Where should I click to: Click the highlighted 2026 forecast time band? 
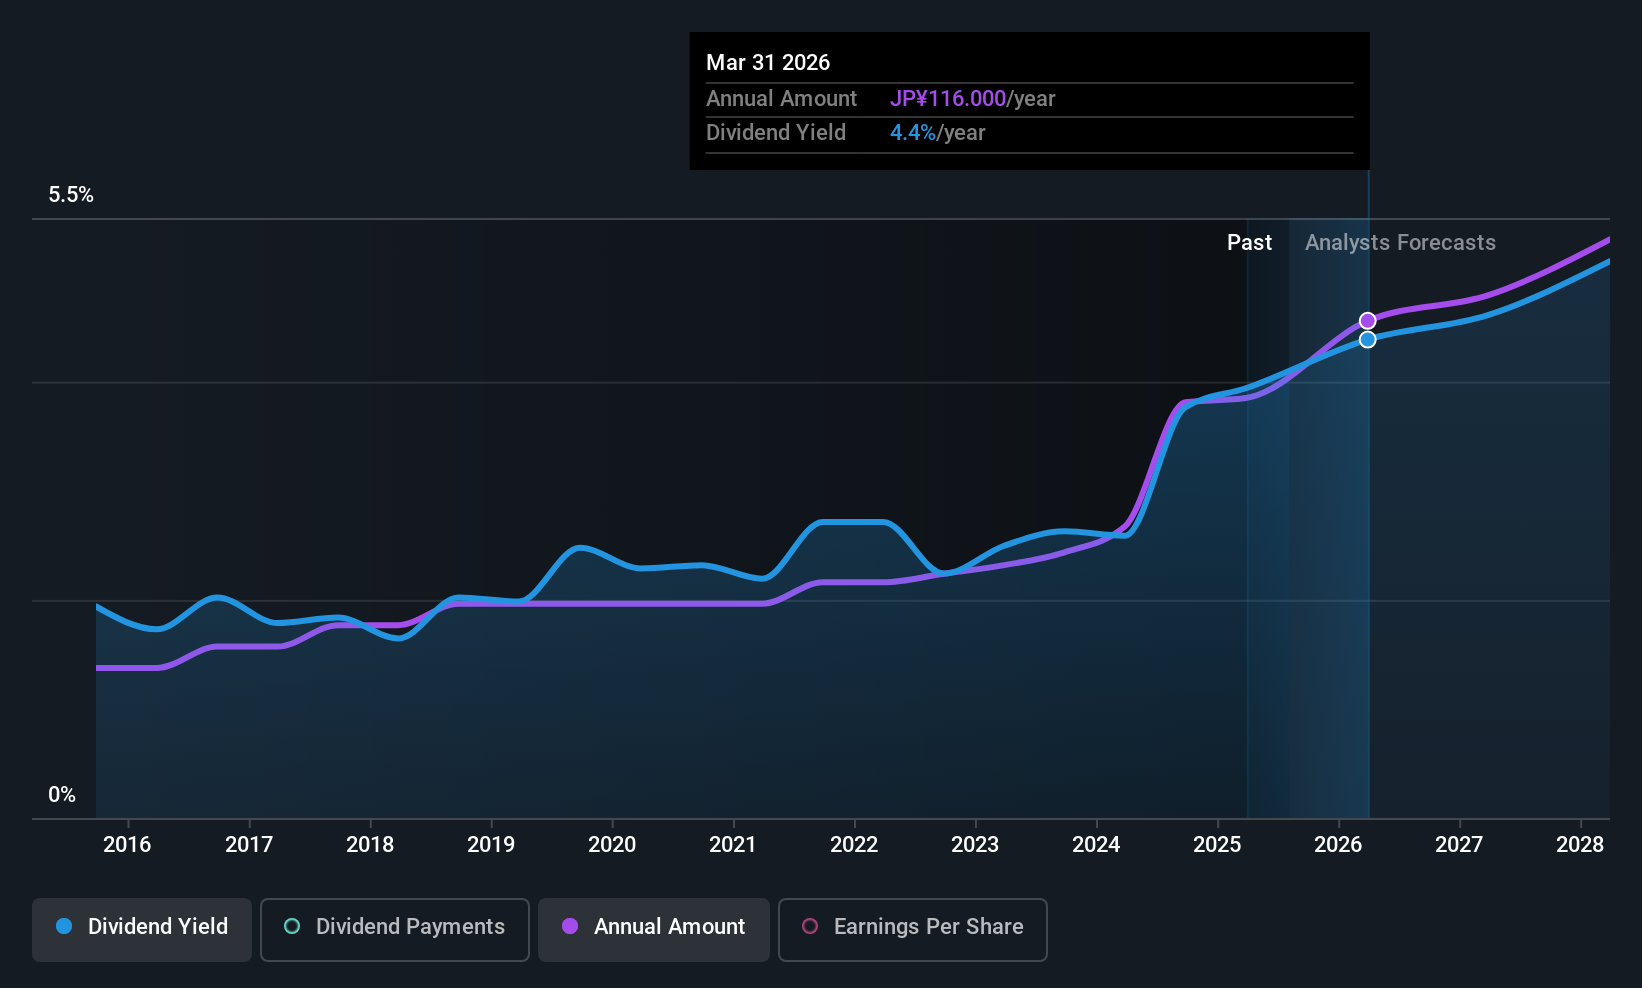point(1330,500)
